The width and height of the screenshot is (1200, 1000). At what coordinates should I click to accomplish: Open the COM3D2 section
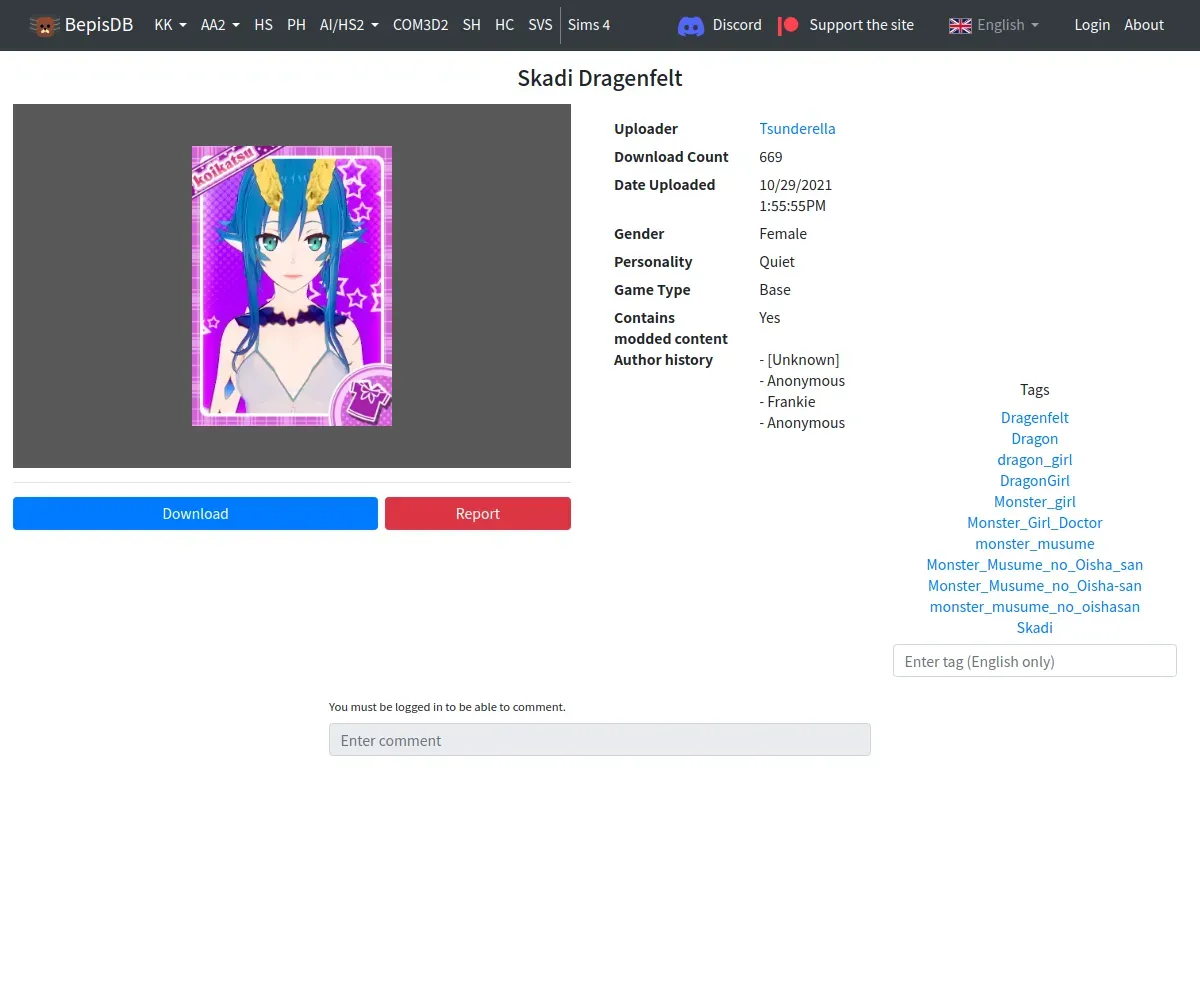[420, 25]
